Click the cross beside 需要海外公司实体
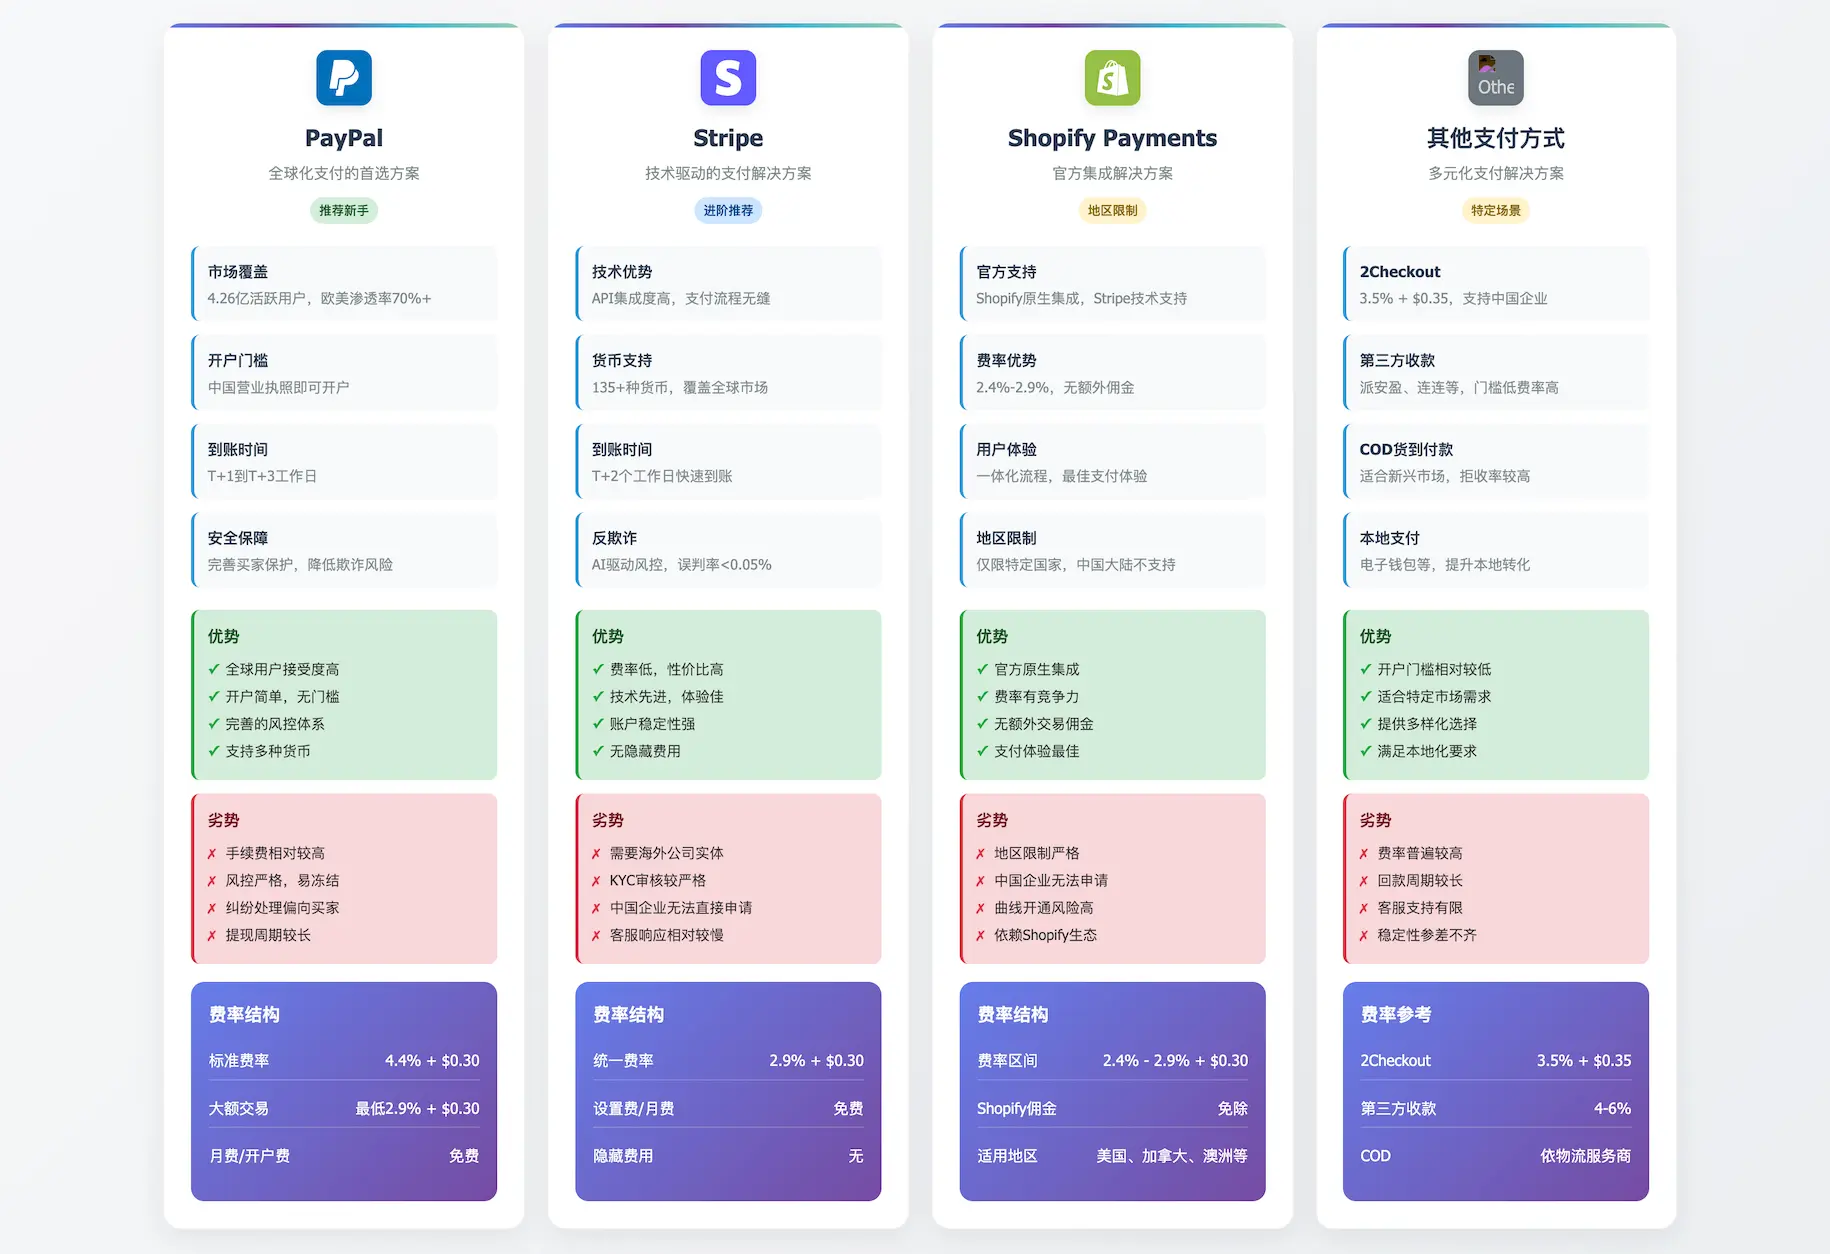This screenshot has height=1254, width=1830. point(596,854)
